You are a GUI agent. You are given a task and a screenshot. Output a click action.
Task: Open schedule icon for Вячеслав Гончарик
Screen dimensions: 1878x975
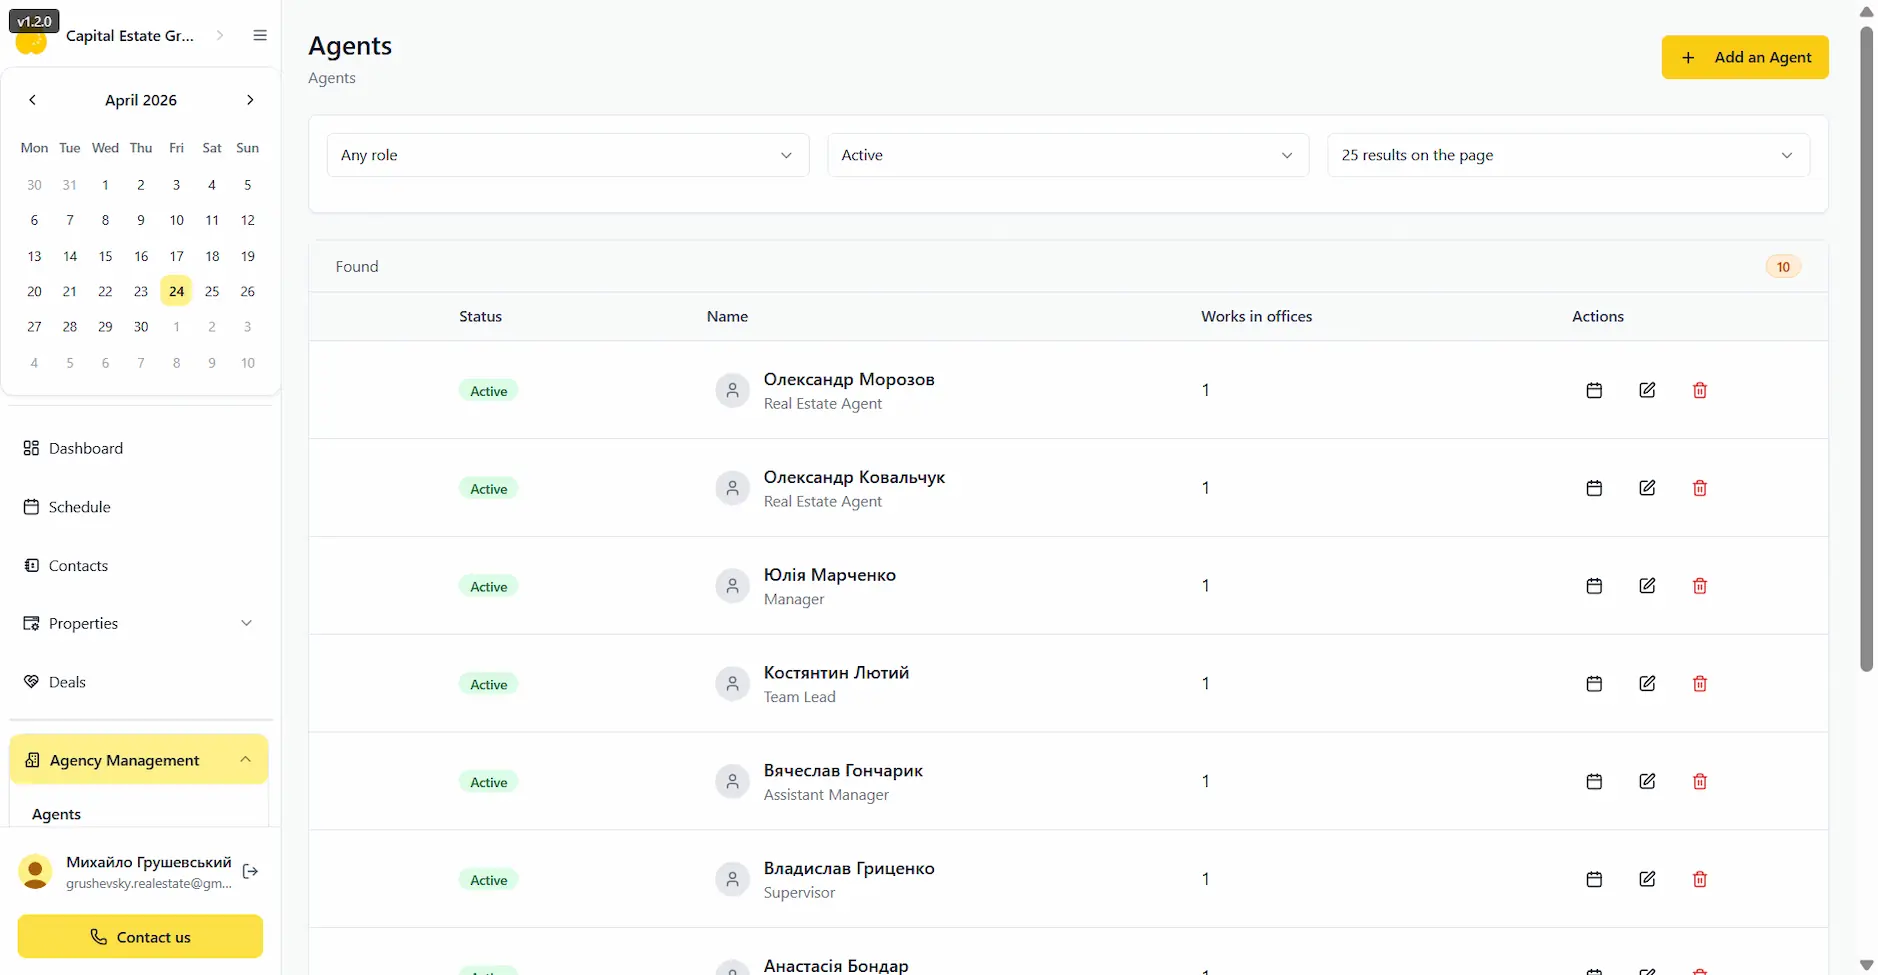click(x=1594, y=782)
